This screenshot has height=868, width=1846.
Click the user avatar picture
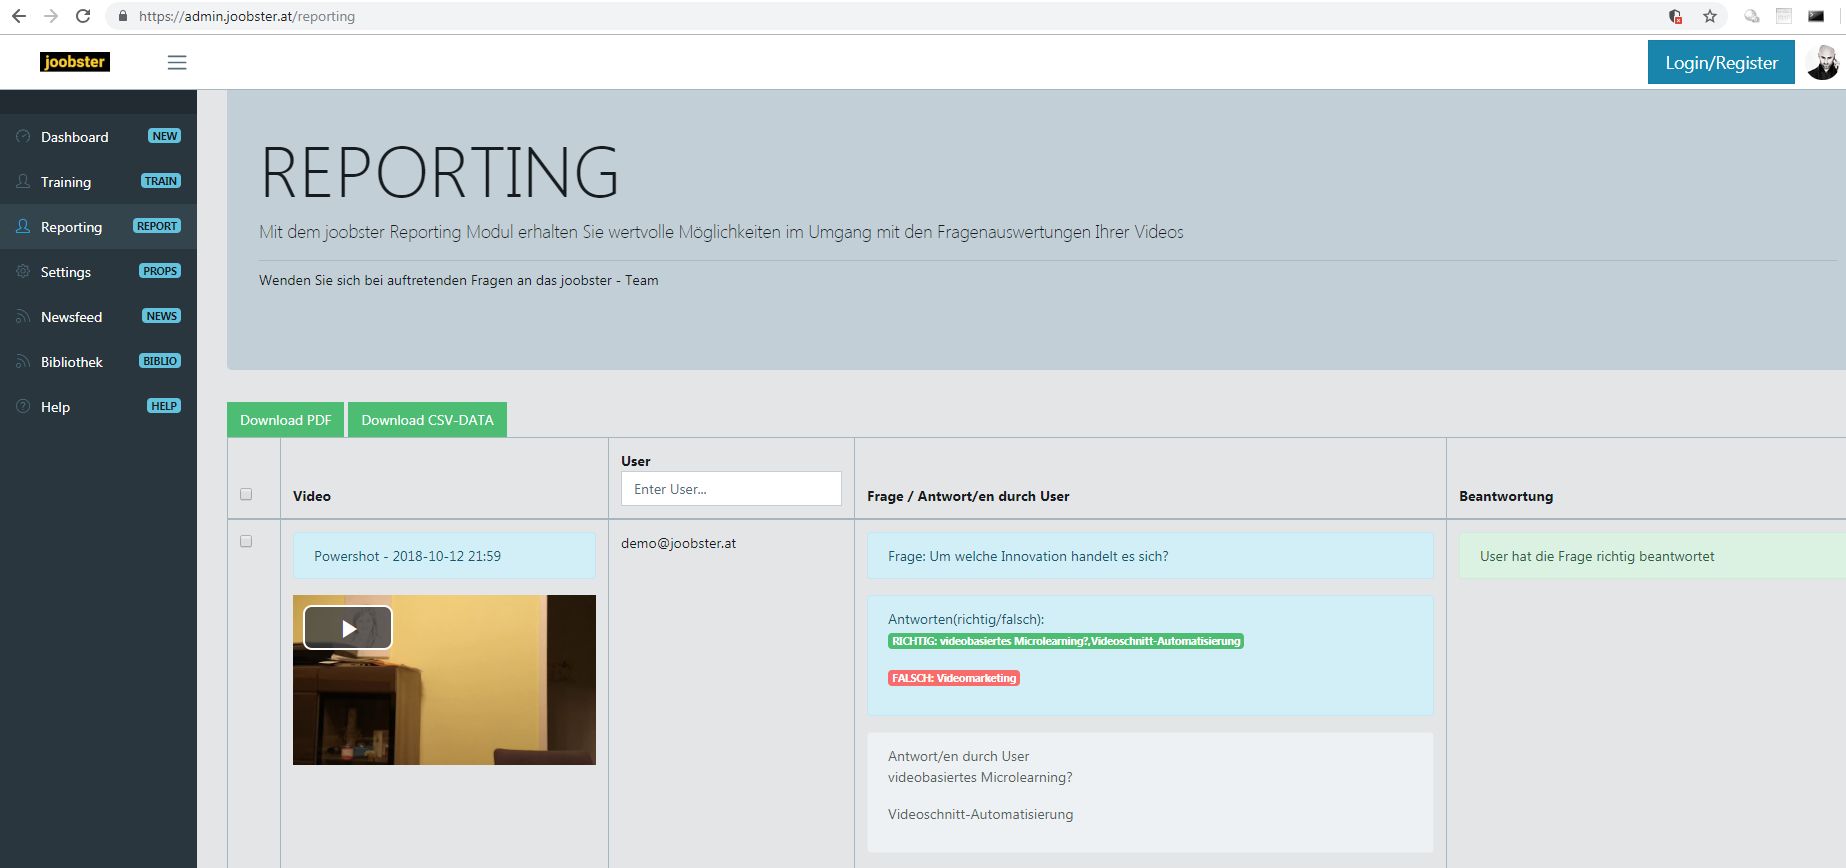(1822, 63)
